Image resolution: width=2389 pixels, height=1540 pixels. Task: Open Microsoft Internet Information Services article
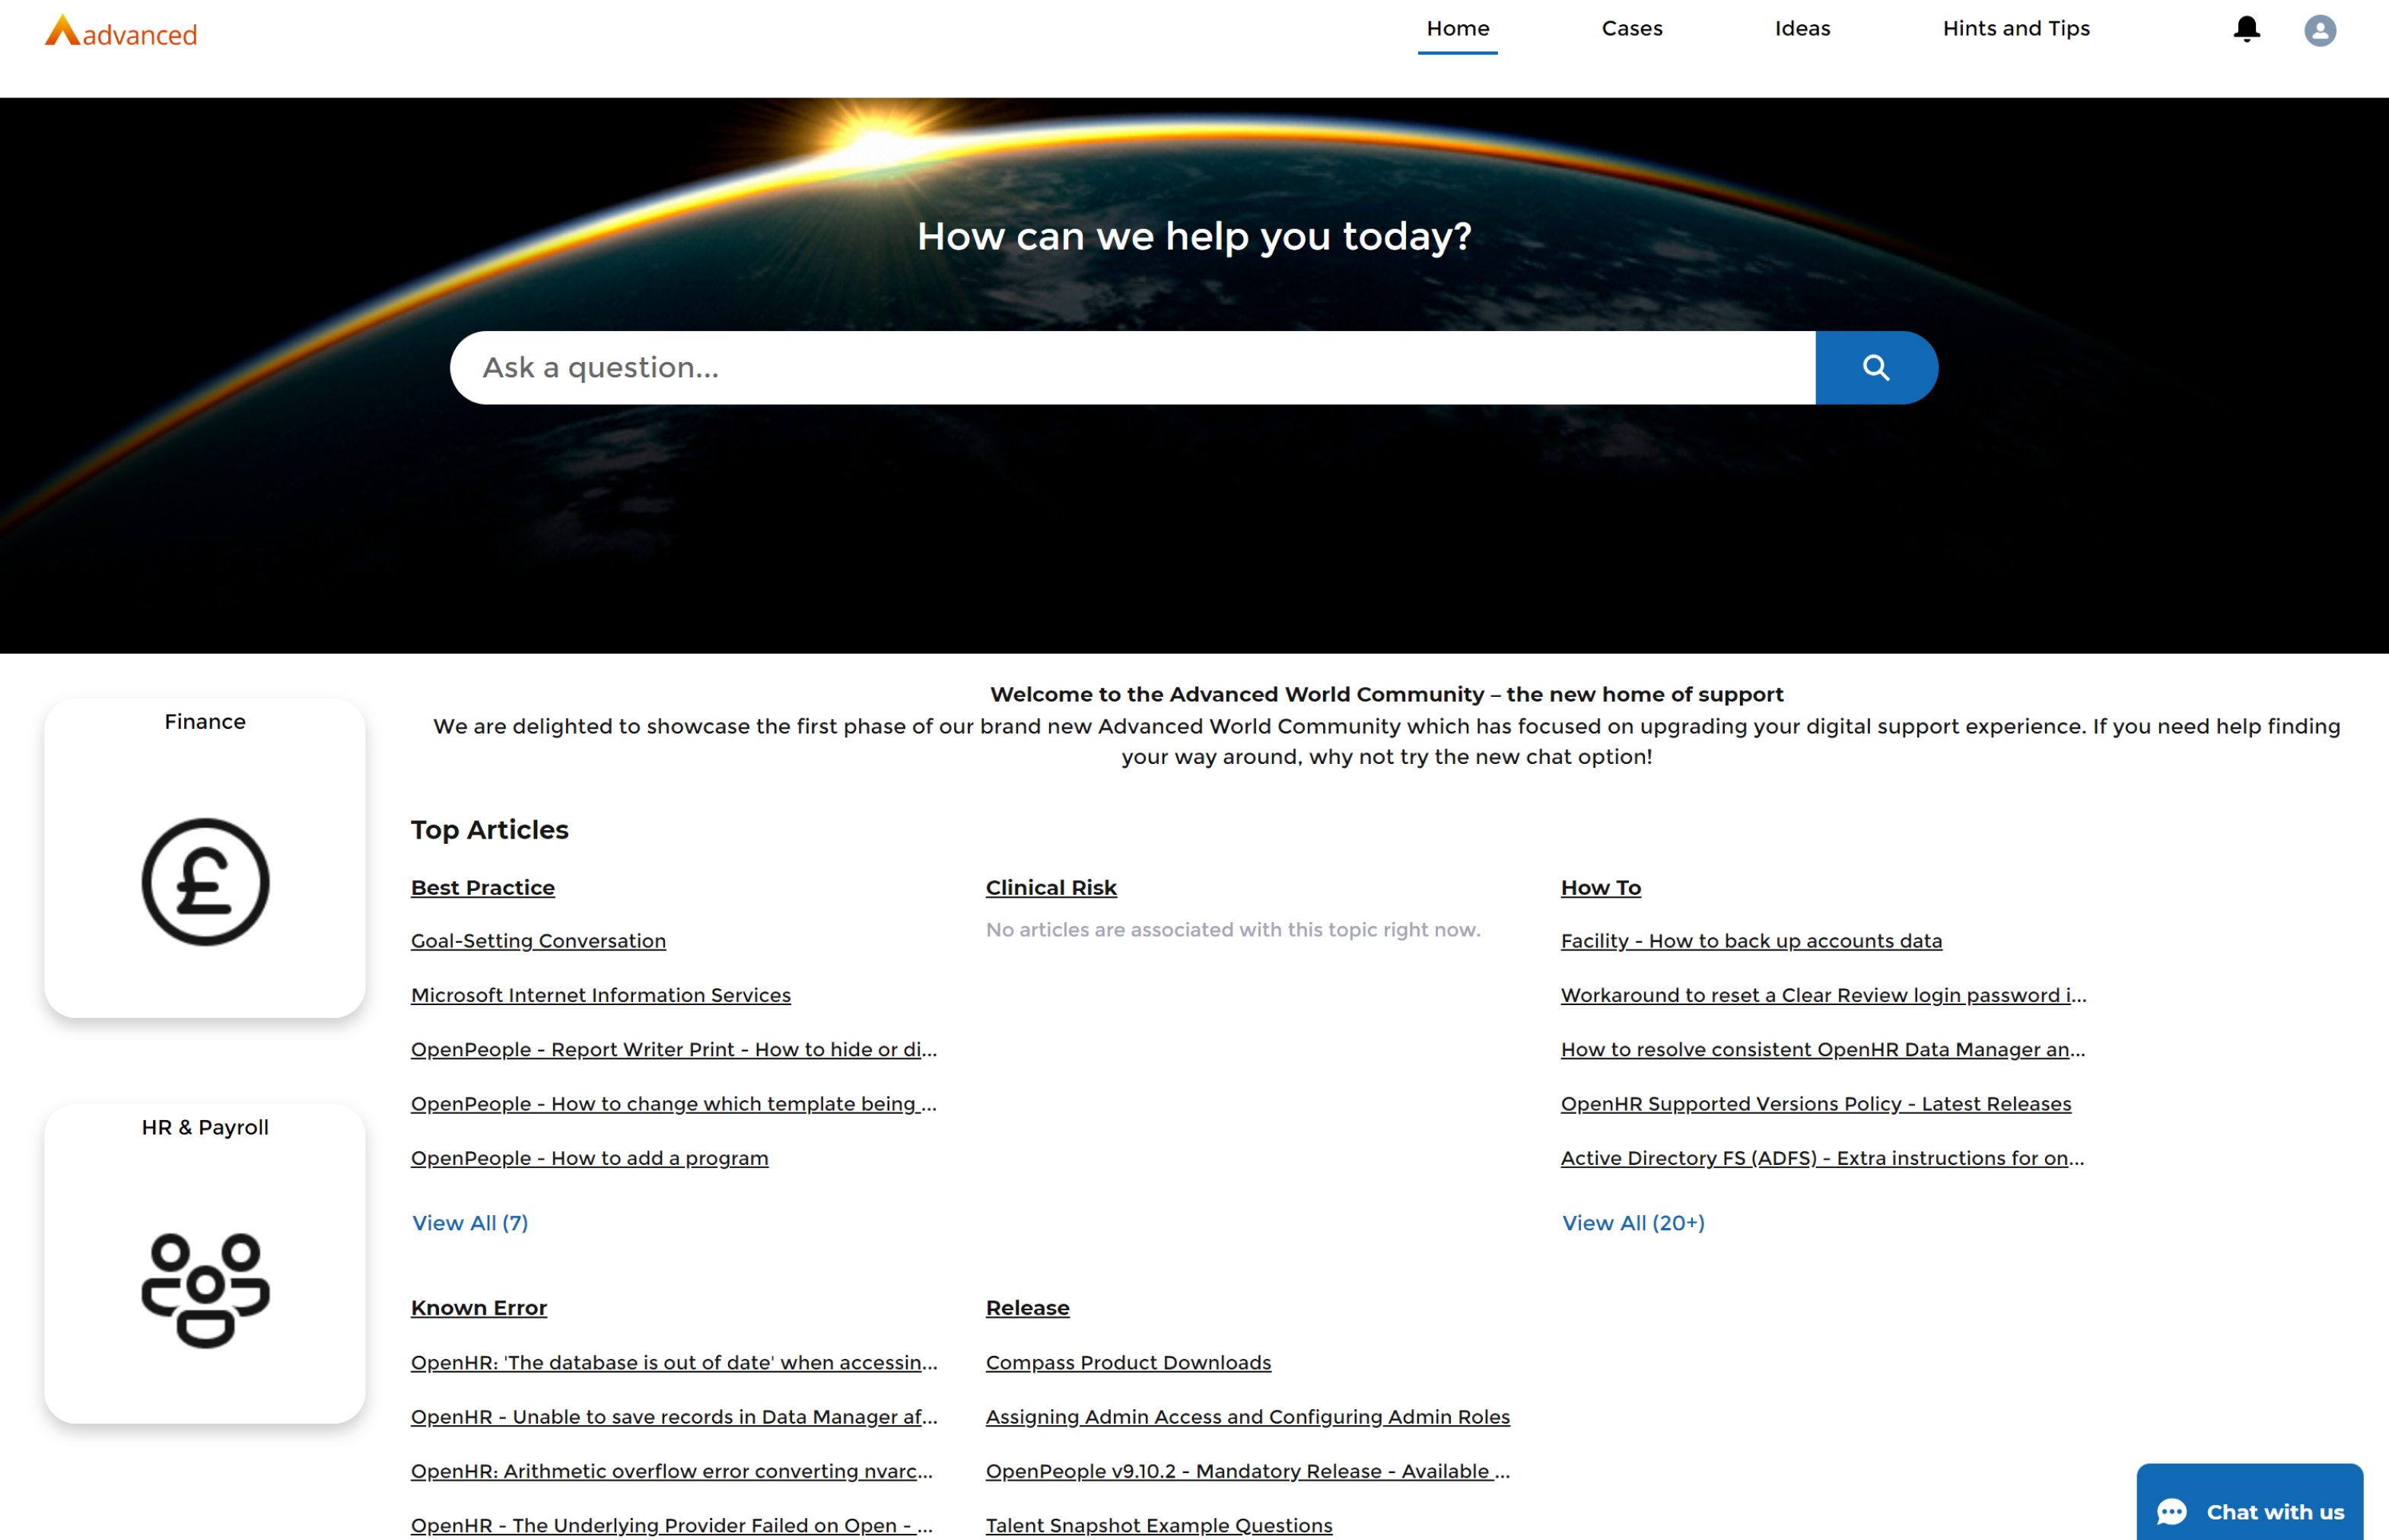[601, 995]
